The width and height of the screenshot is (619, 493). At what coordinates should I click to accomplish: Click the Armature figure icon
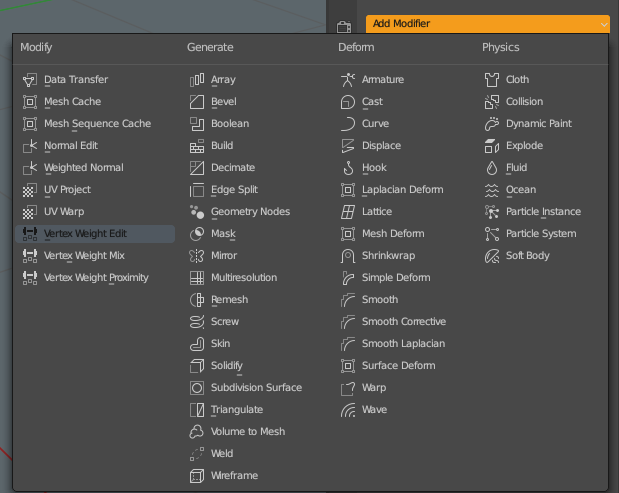tap(348, 80)
